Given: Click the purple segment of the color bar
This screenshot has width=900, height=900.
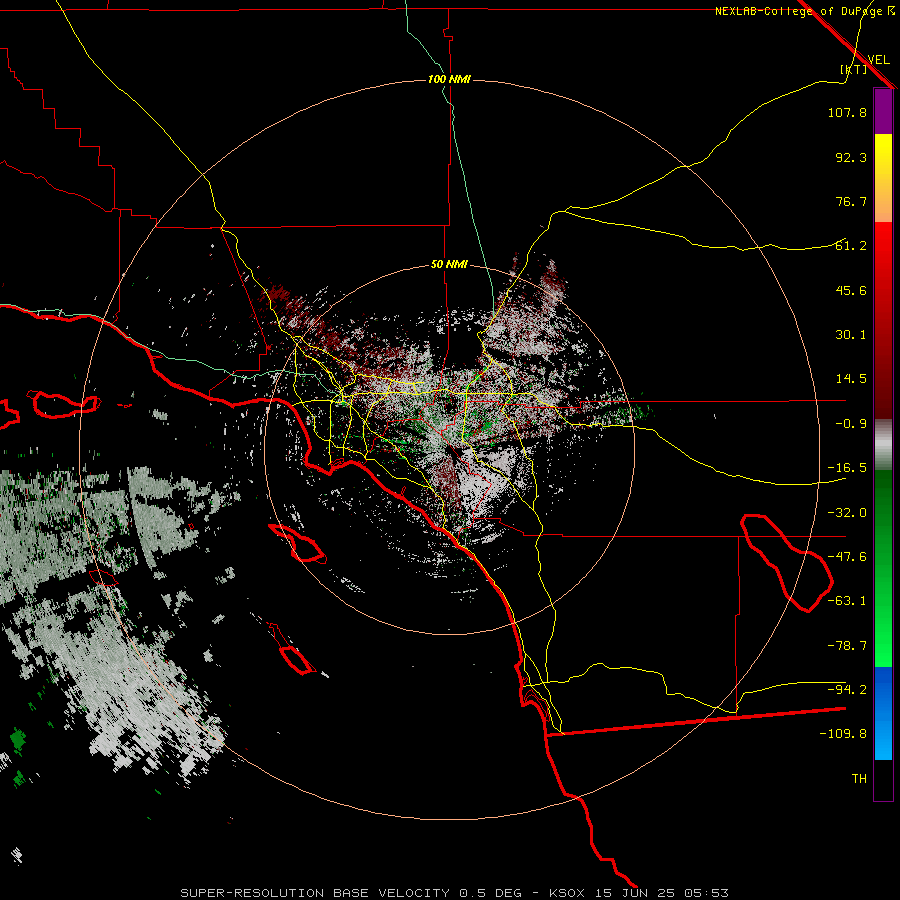Looking at the screenshot, I should (883, 111).
